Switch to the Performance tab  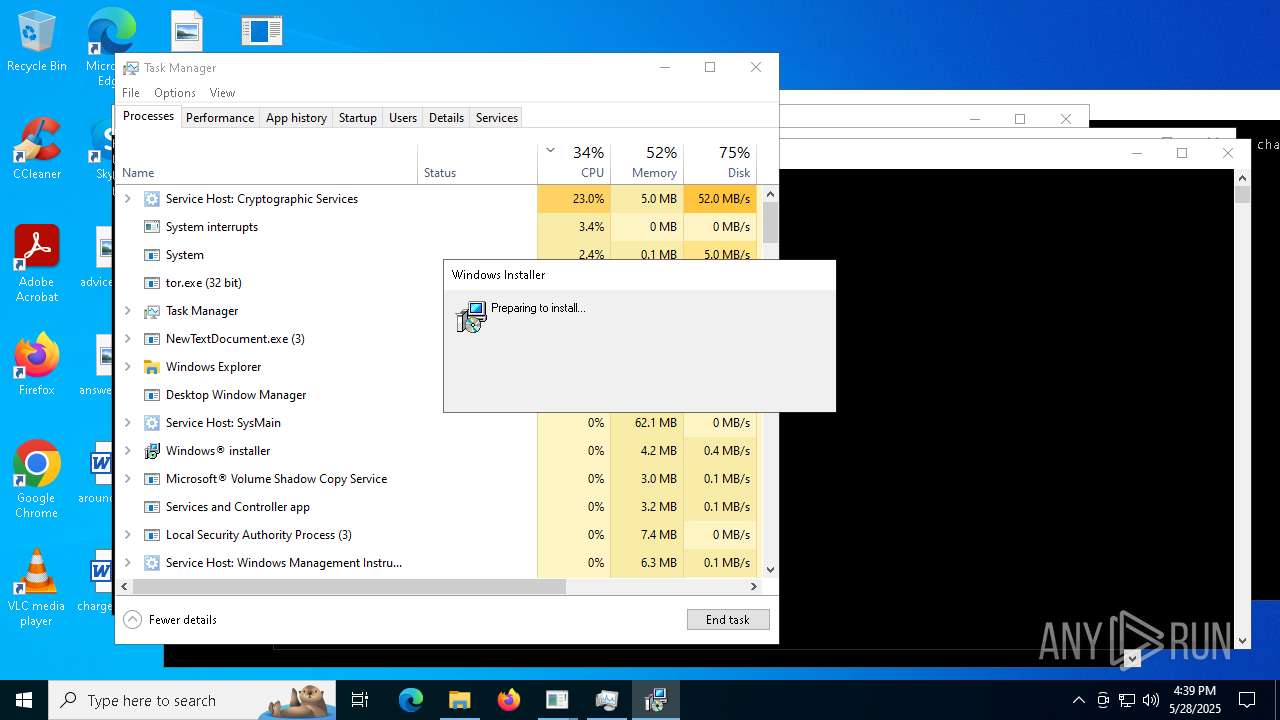tap(220, 118)
